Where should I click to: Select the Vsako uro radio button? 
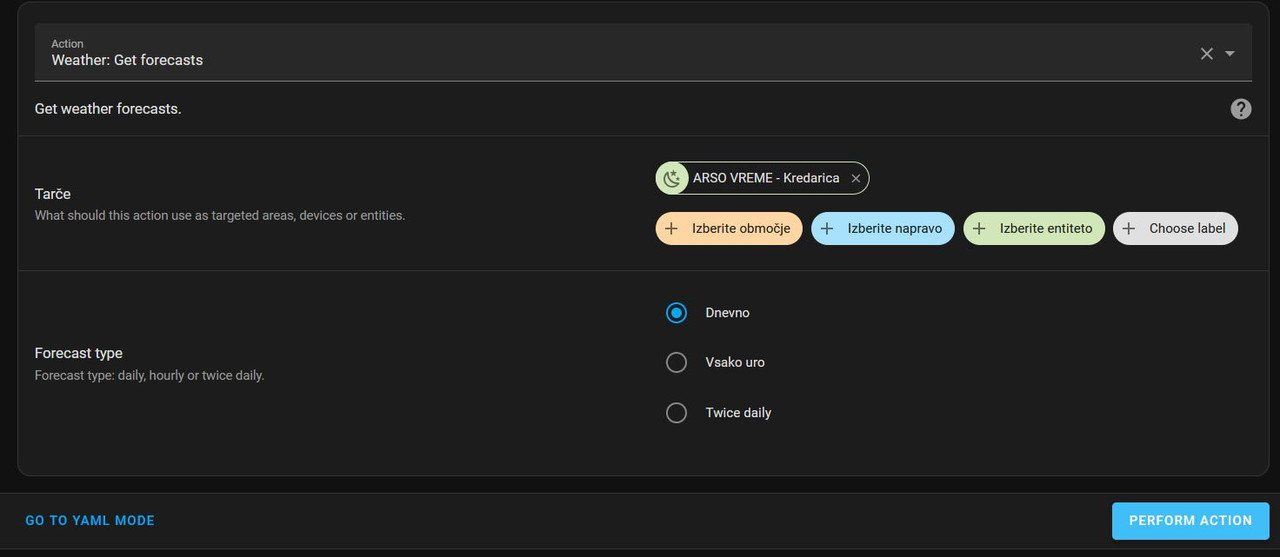[677, 362]
